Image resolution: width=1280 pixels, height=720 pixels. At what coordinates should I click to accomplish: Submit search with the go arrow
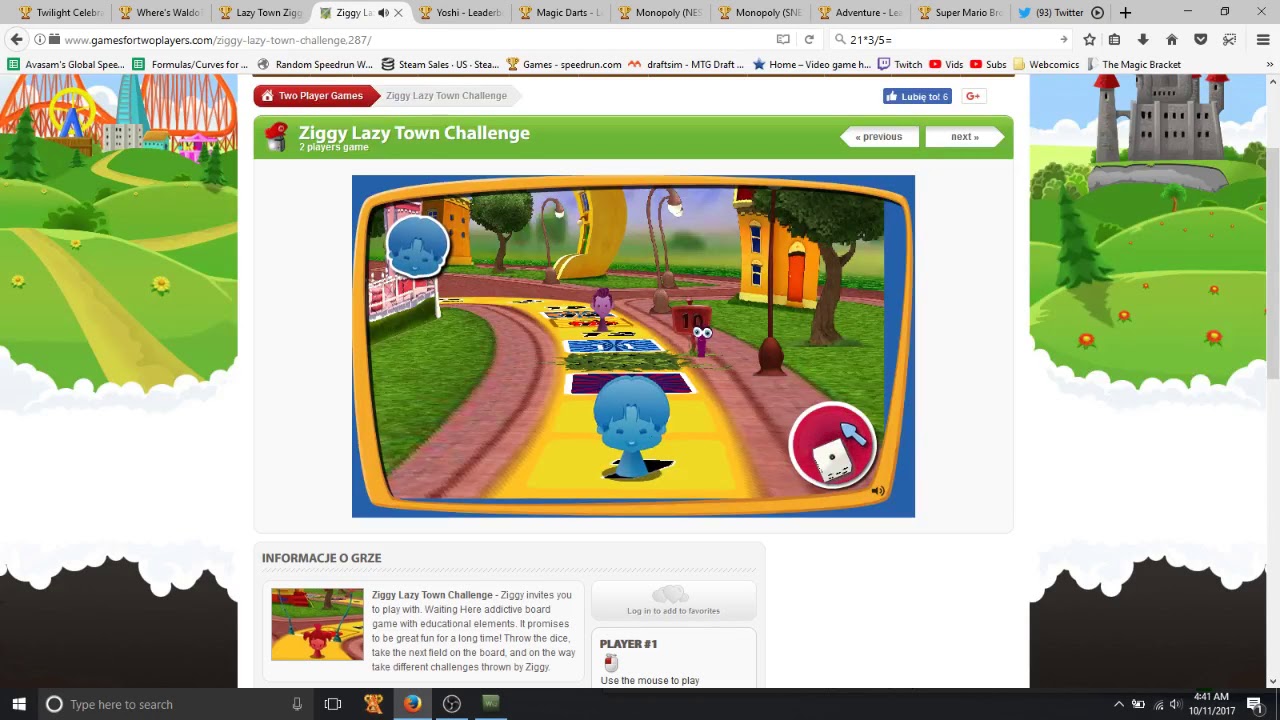click(1063, 40)
